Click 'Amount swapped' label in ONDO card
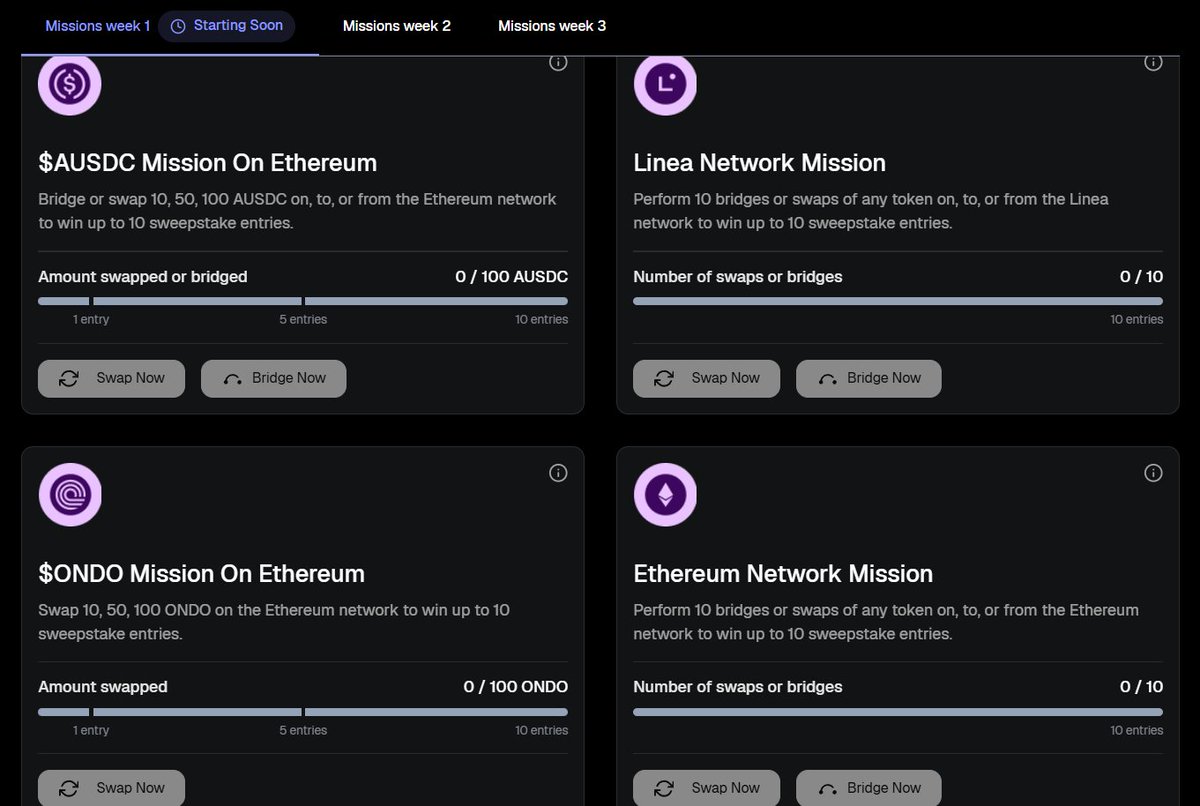The width and height of the screenshot is (1200, 806). tap(103, 687)
